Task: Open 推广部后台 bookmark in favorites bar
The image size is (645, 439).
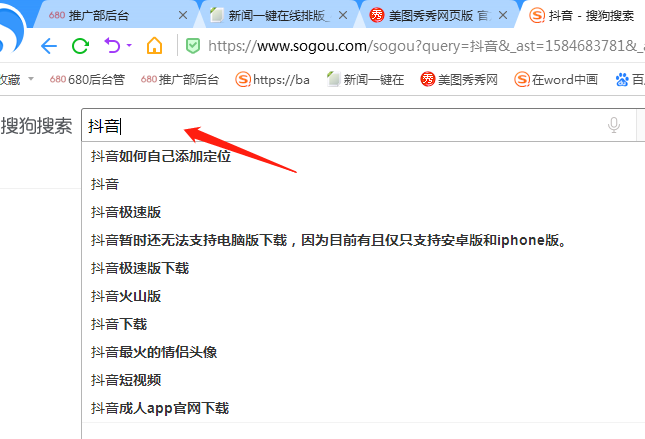Action: pyautogui.click(x=180, y=79)
